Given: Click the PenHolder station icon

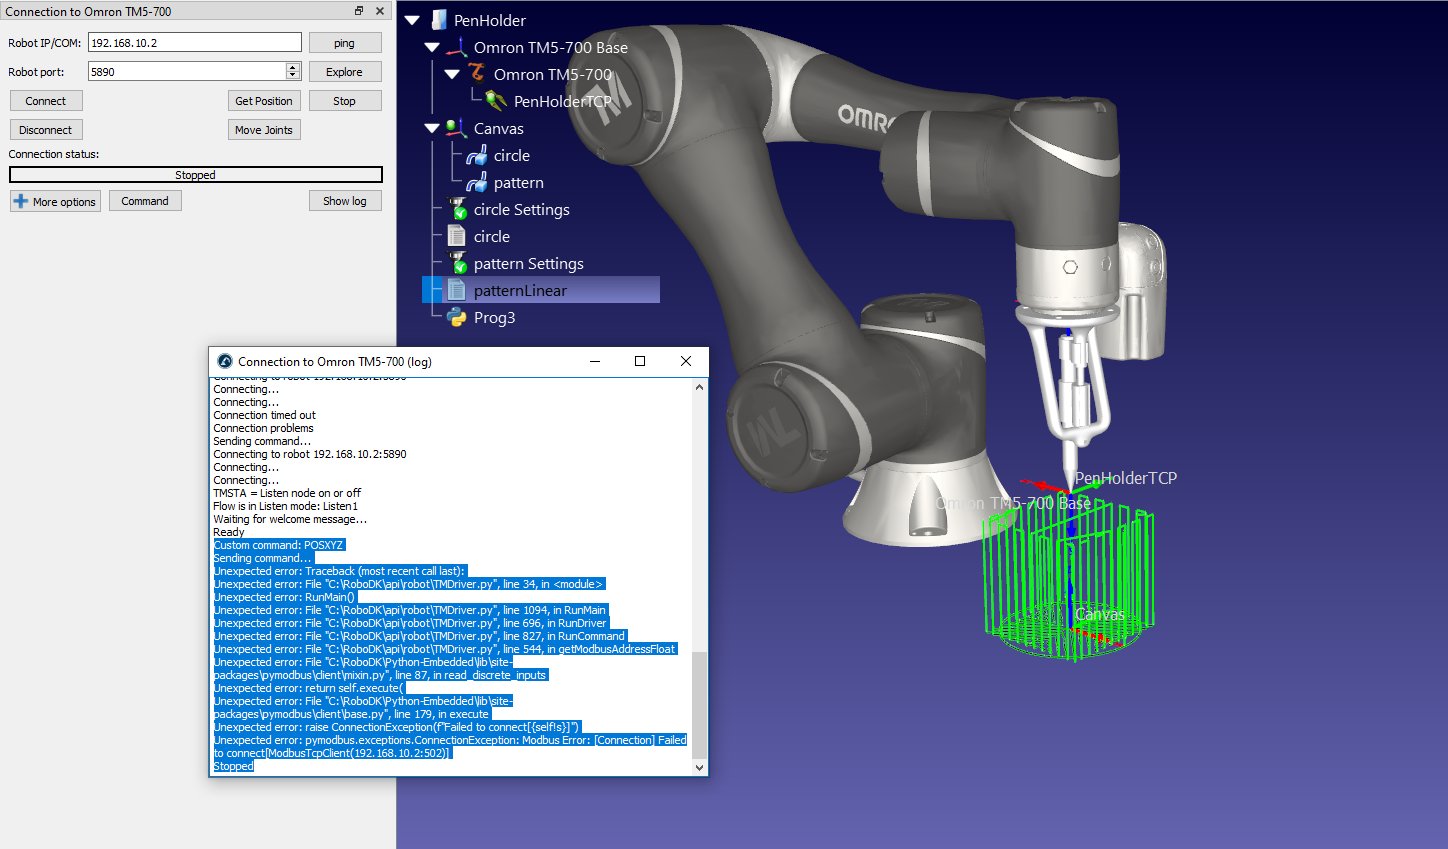Looking at the screenshot, I should [x=439, y=20].
